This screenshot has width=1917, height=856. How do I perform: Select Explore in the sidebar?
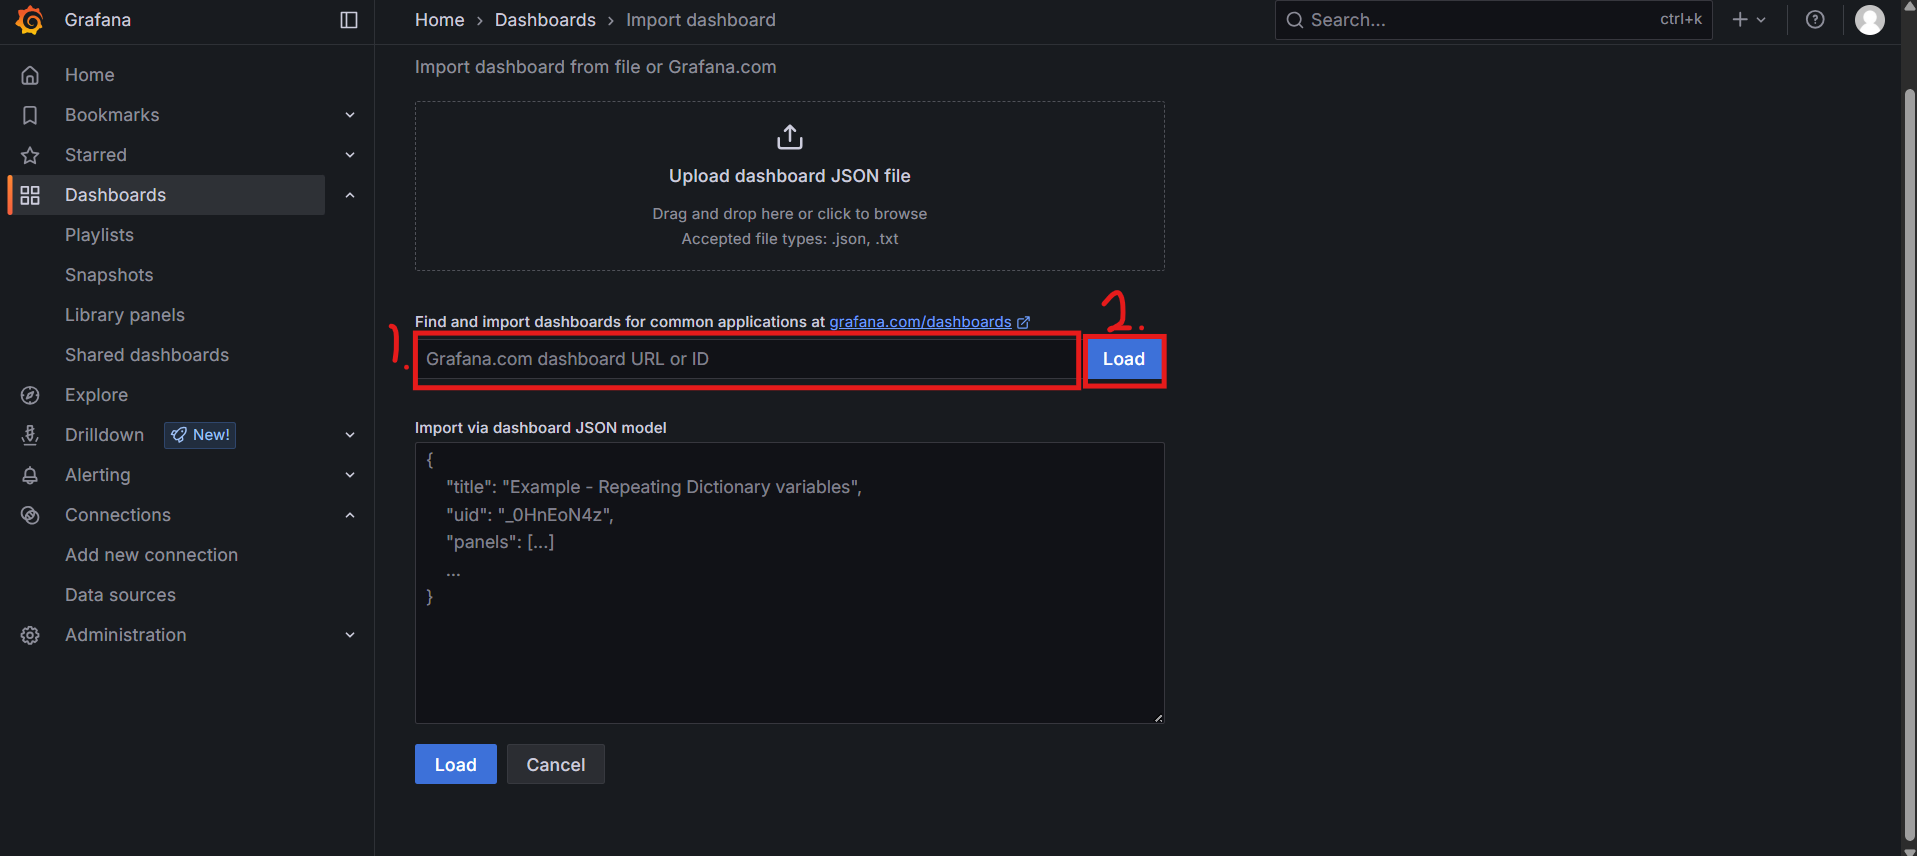tap(96, 395)
